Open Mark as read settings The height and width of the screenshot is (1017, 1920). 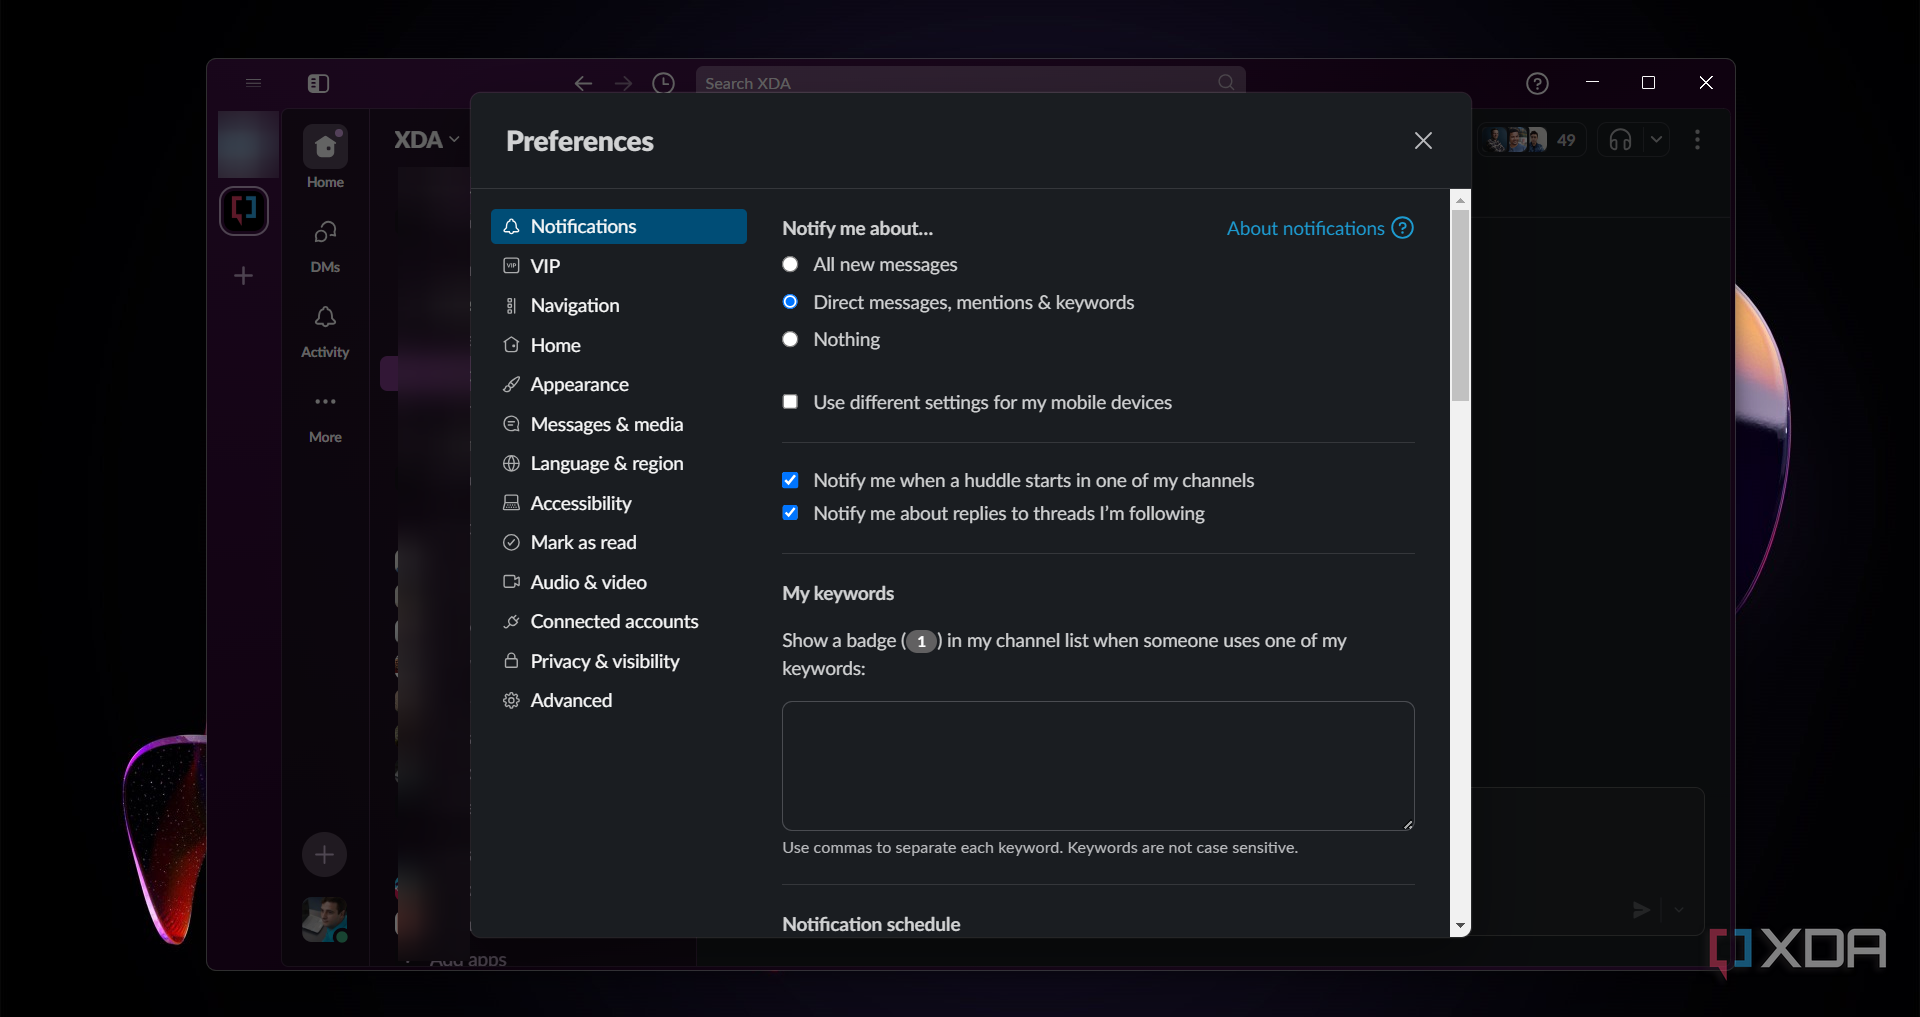coord(619,542)
